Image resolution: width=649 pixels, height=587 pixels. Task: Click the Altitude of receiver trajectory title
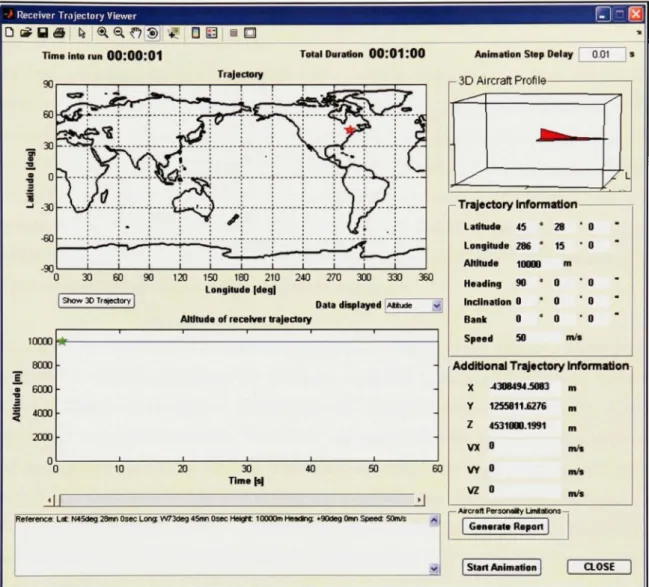(x=246, y=319)
